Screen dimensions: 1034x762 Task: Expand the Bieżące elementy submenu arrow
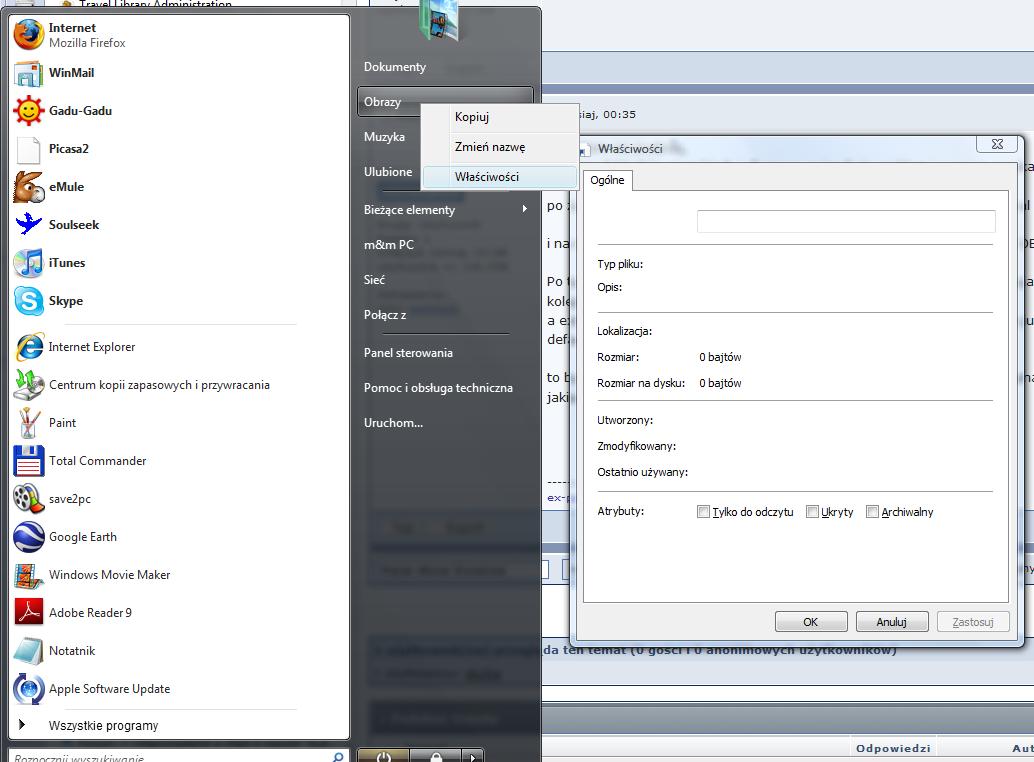(525, 209)
